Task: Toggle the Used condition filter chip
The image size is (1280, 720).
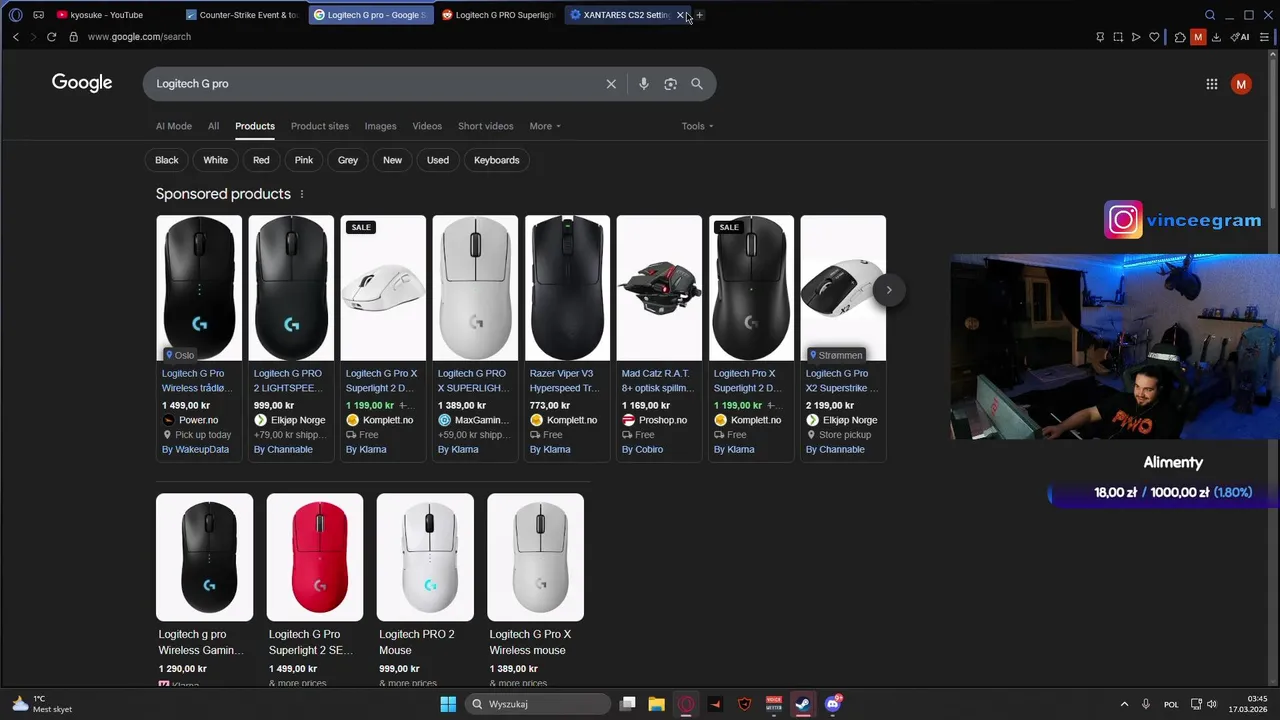Action: pyautogui.click(x=438, y=160)
